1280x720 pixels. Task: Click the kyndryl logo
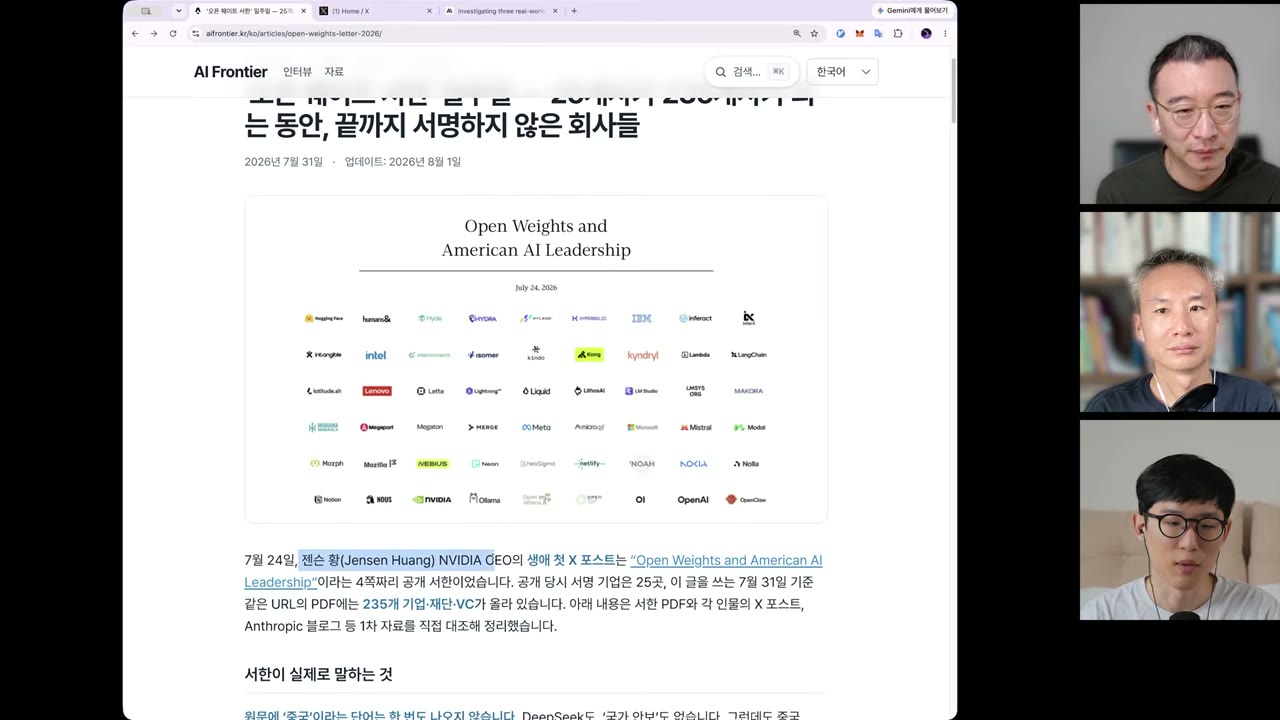[643, 355]
